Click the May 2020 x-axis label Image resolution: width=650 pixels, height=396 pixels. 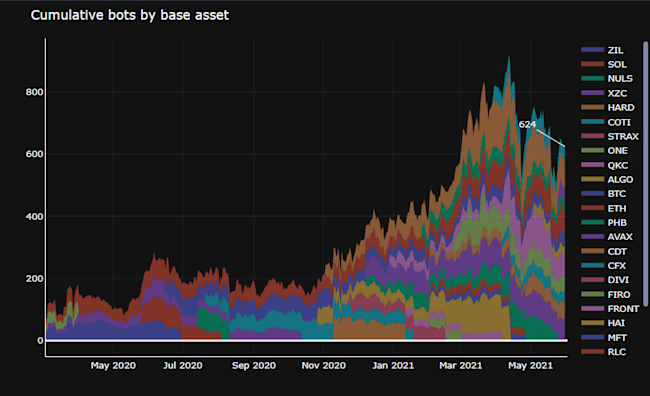(113, 365)
